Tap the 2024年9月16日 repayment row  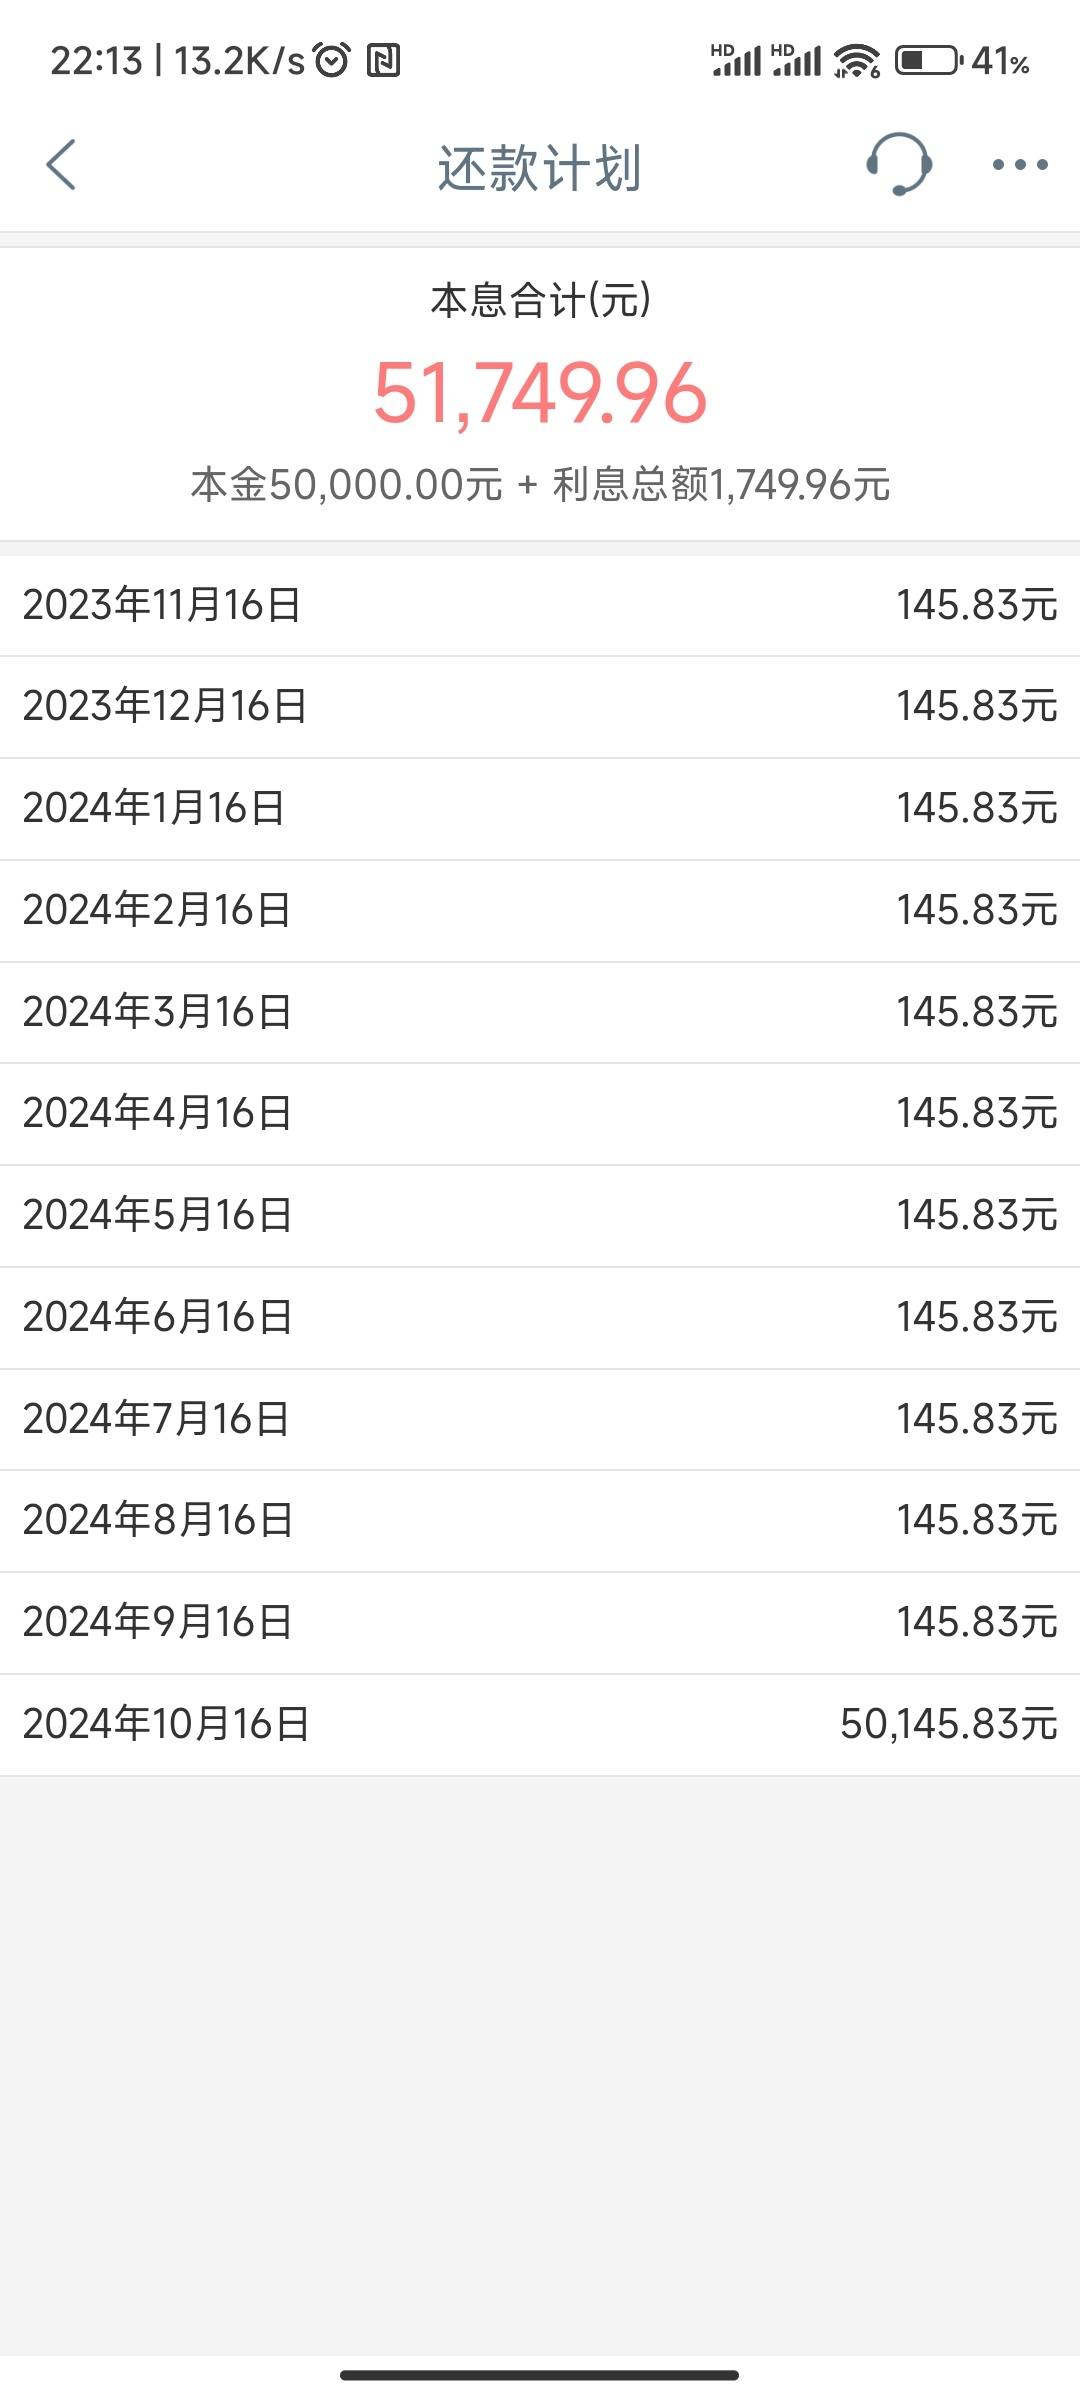pos(540,1623)
